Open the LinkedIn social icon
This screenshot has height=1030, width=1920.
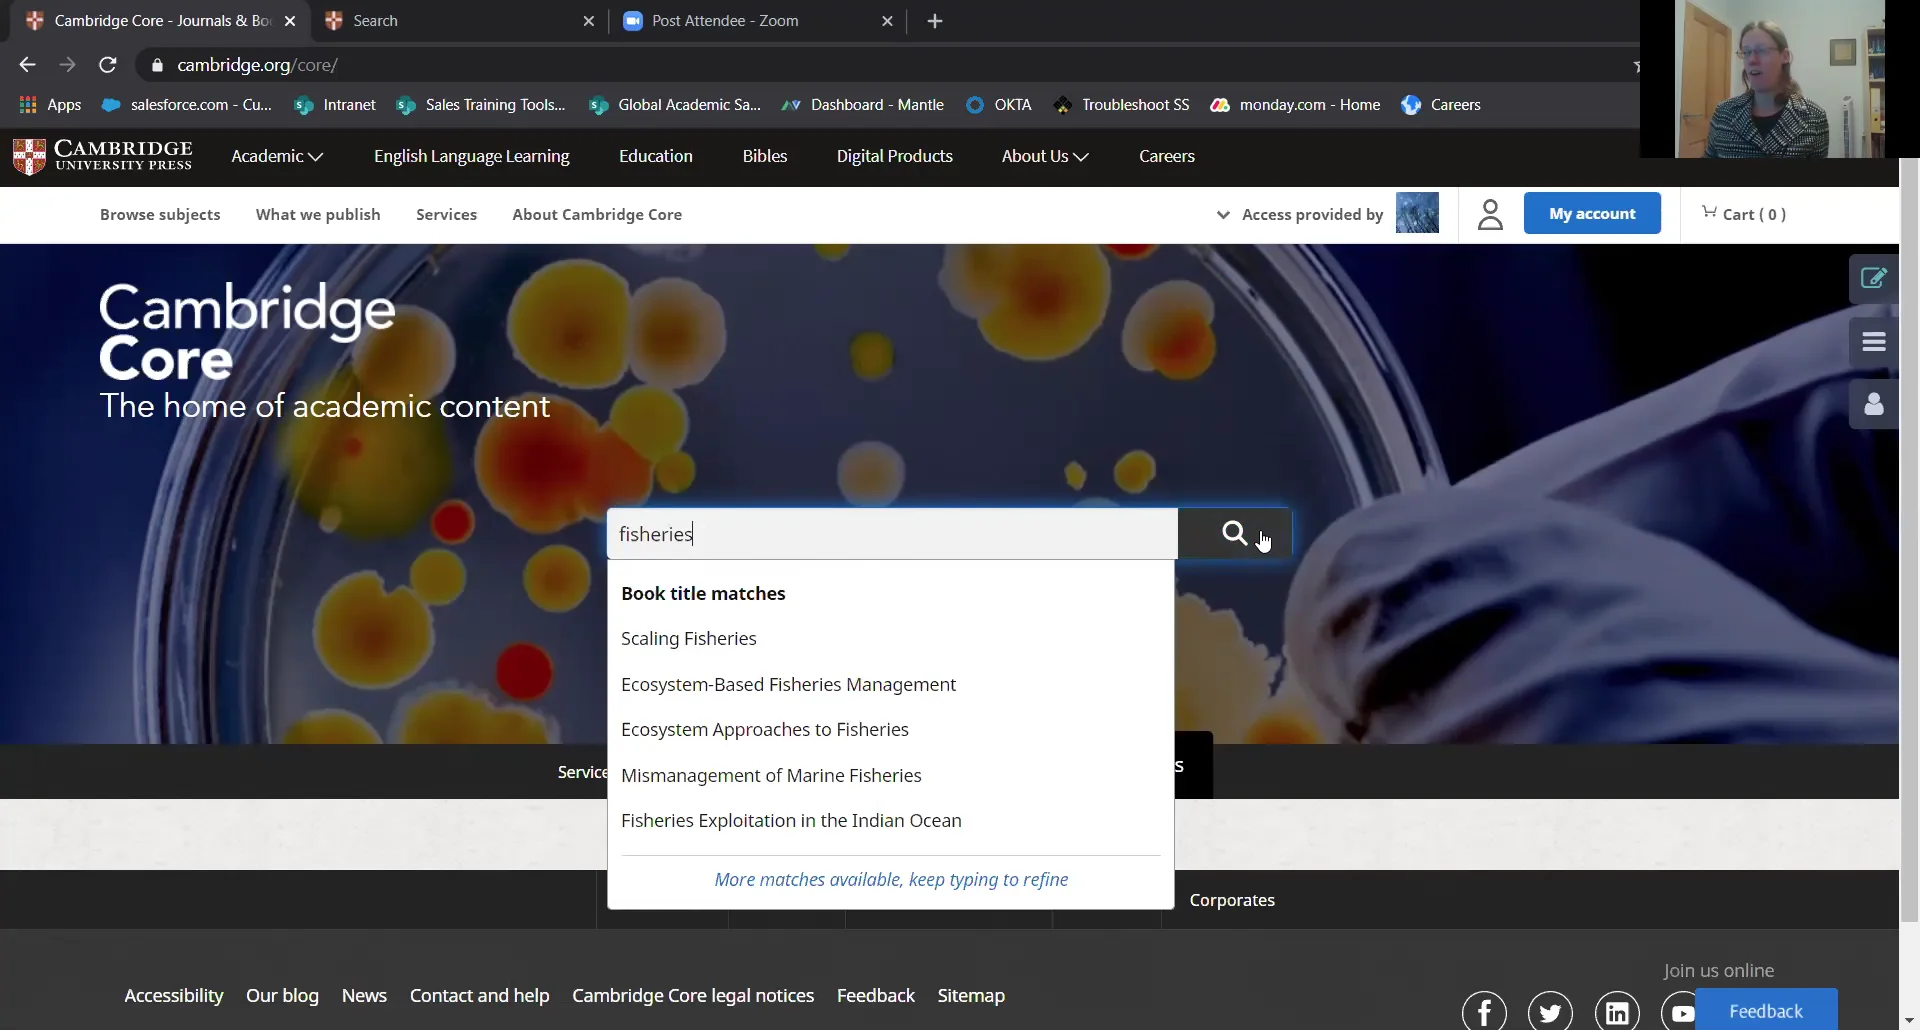click(1617, 1012)
